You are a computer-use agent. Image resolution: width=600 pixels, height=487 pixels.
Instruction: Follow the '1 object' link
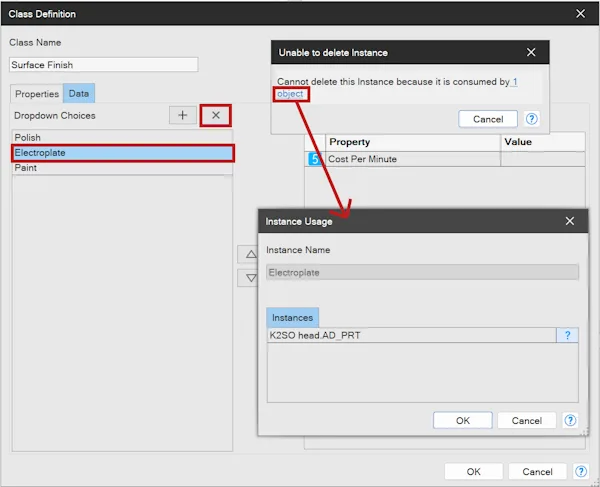pos(291,94)
